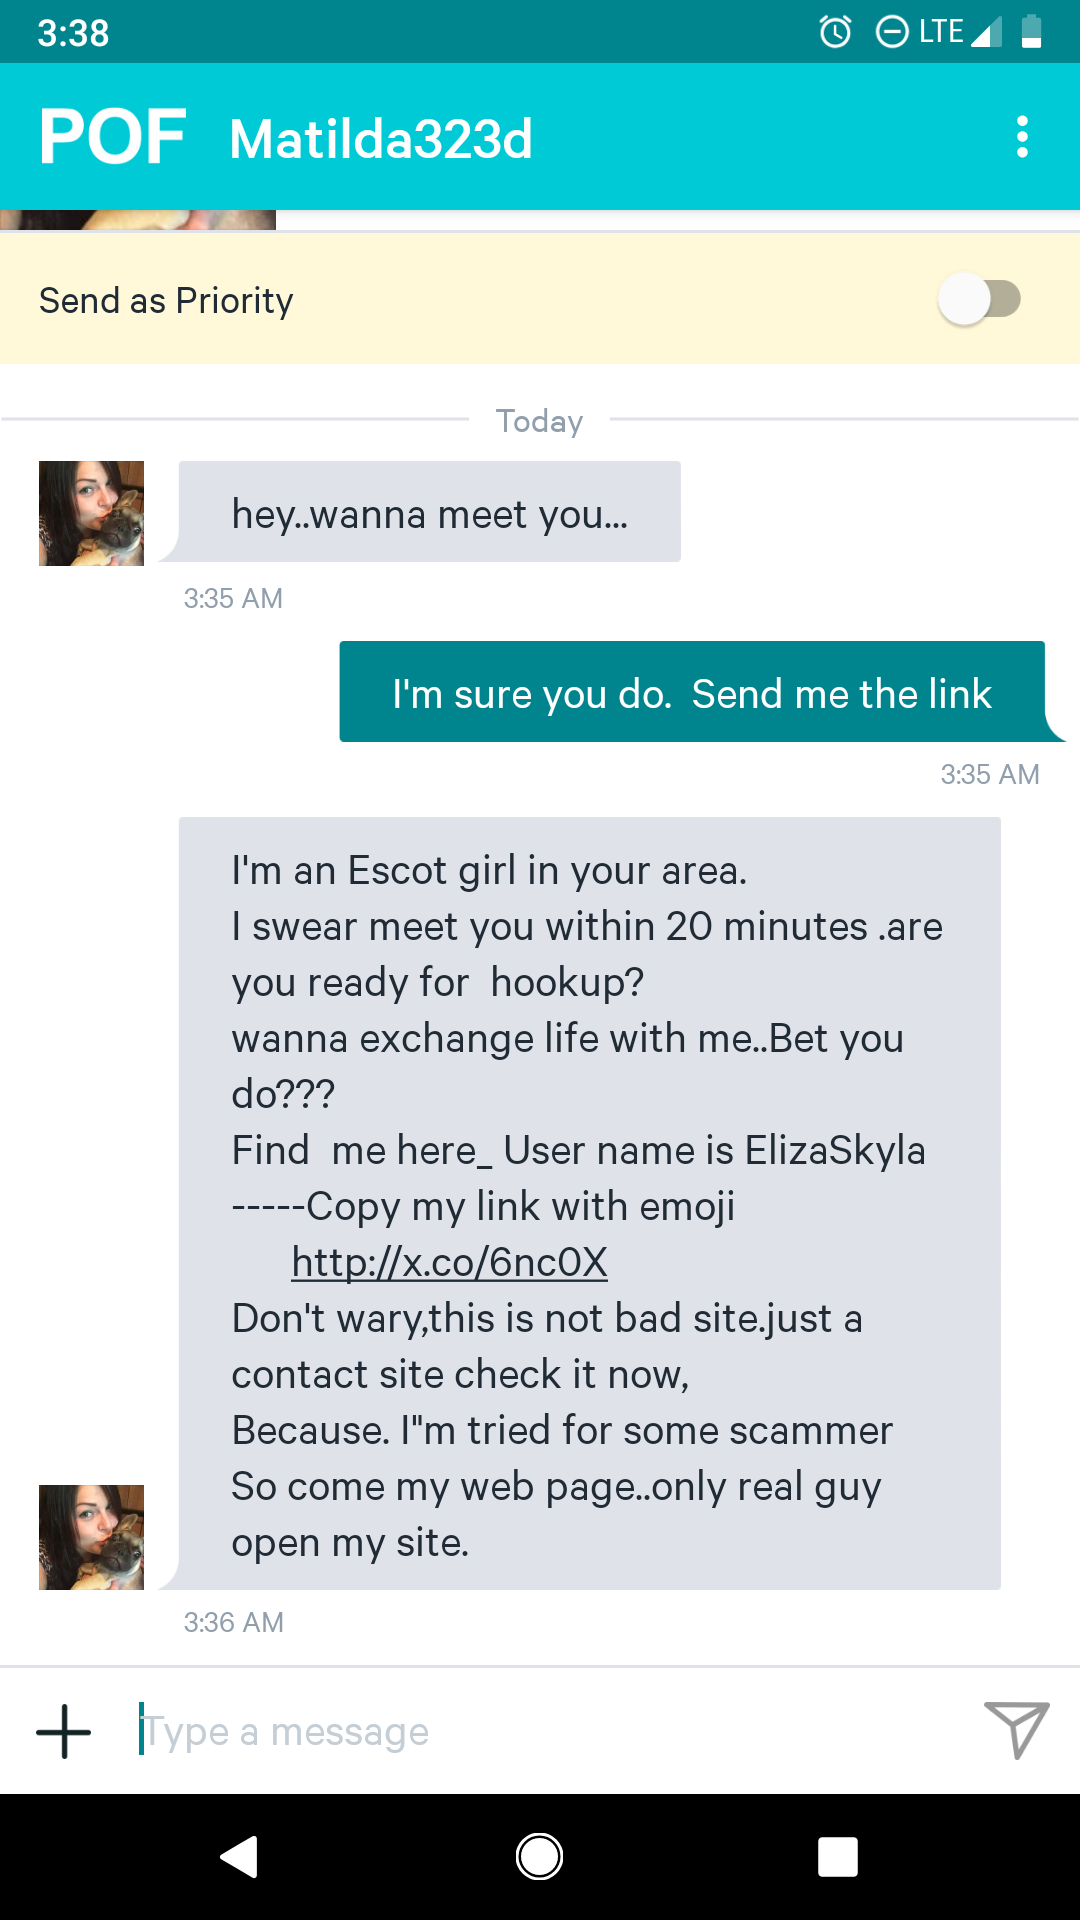Tap the send paper-plane icon
Screen dimensions: 1080x1920
point(1016,1729)
